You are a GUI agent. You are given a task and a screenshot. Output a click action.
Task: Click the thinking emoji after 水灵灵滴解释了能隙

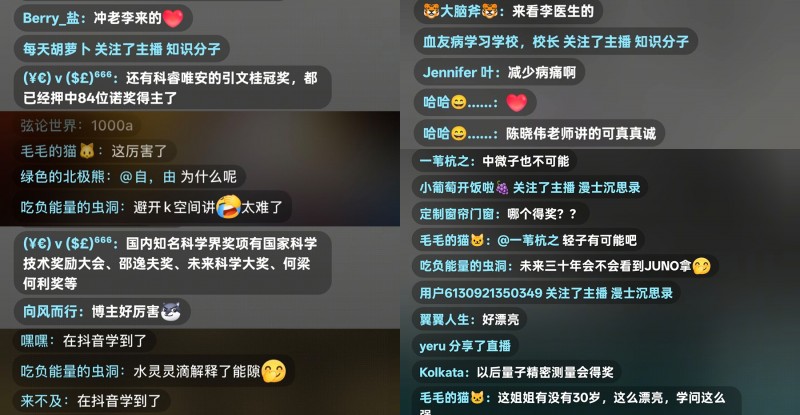pos(273,371)
